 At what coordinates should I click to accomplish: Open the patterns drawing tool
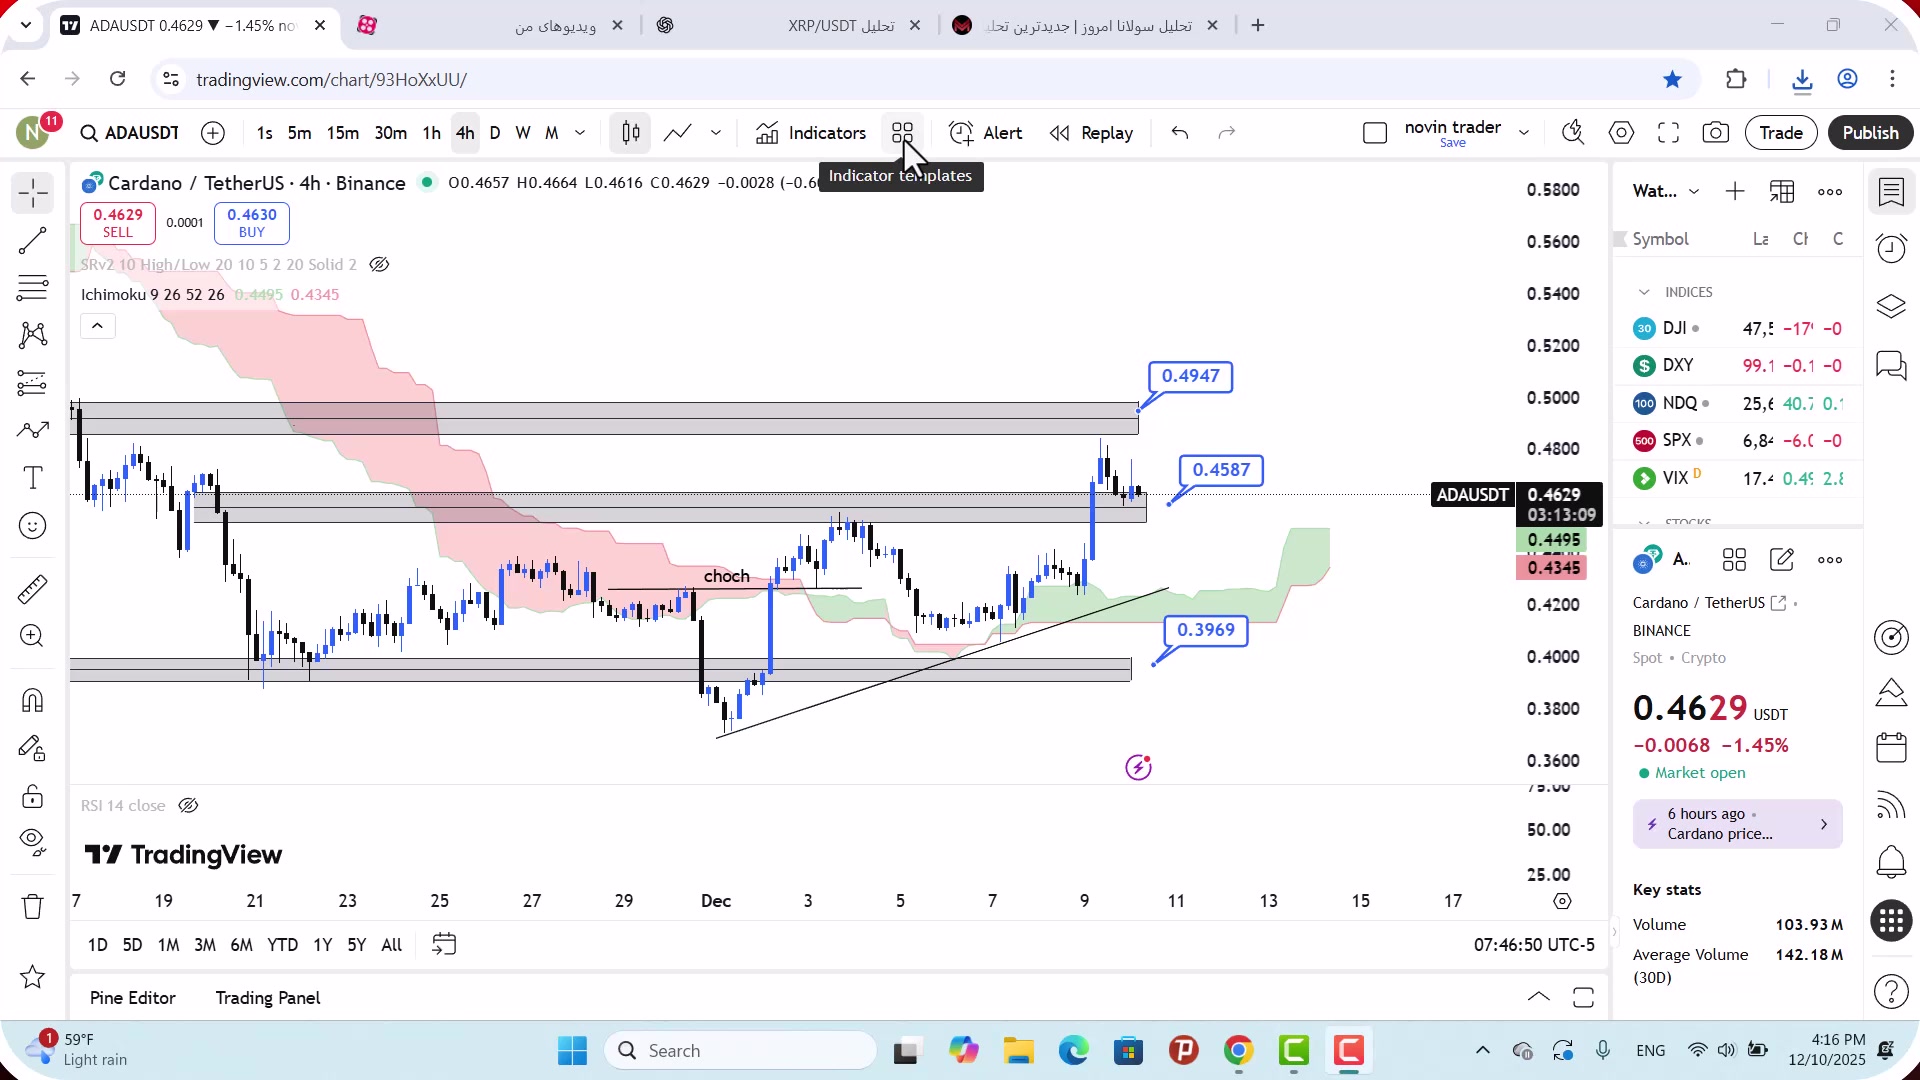click(33, 335)
